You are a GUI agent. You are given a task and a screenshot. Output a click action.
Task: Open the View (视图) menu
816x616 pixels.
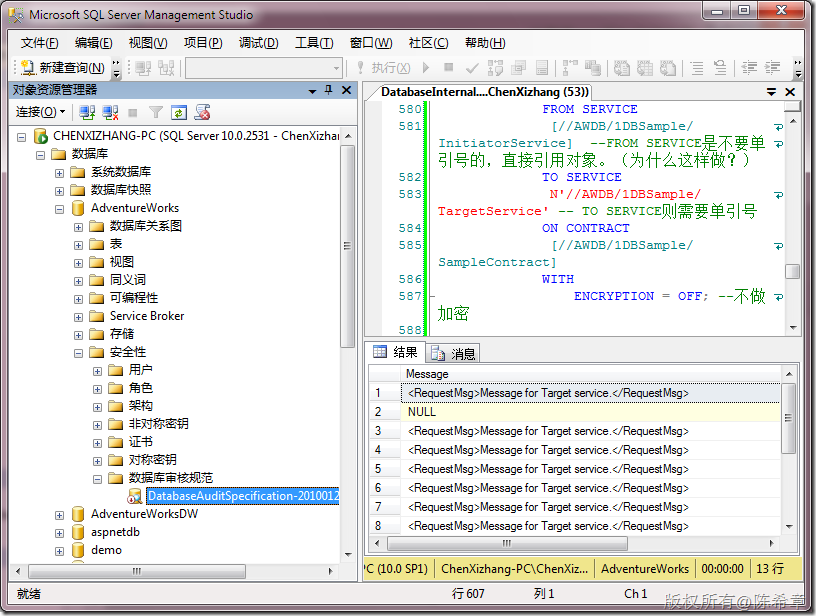click(x=148, y=43)
